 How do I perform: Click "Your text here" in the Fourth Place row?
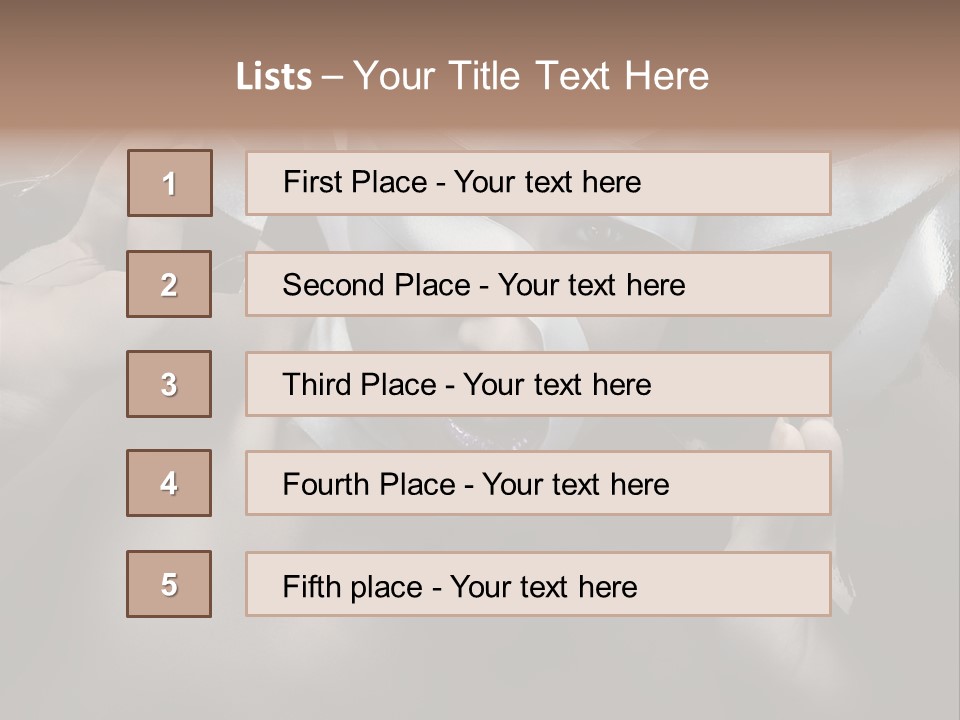[x=576, y=485]
